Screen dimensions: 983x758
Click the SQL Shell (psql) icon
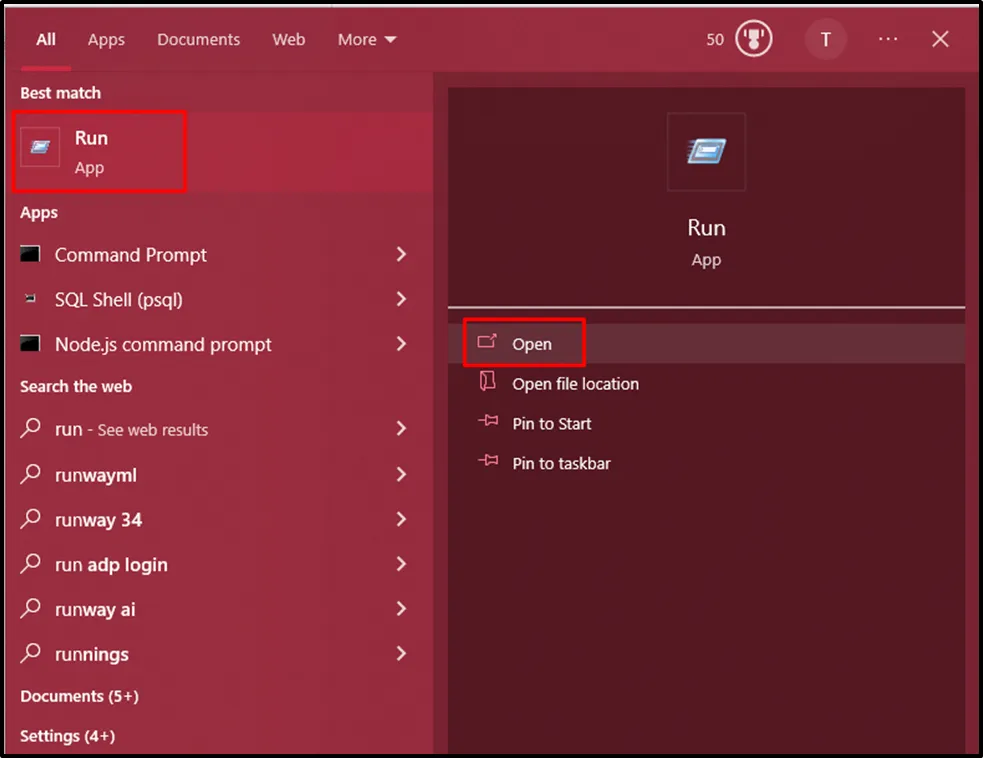[x=31, y=299]
